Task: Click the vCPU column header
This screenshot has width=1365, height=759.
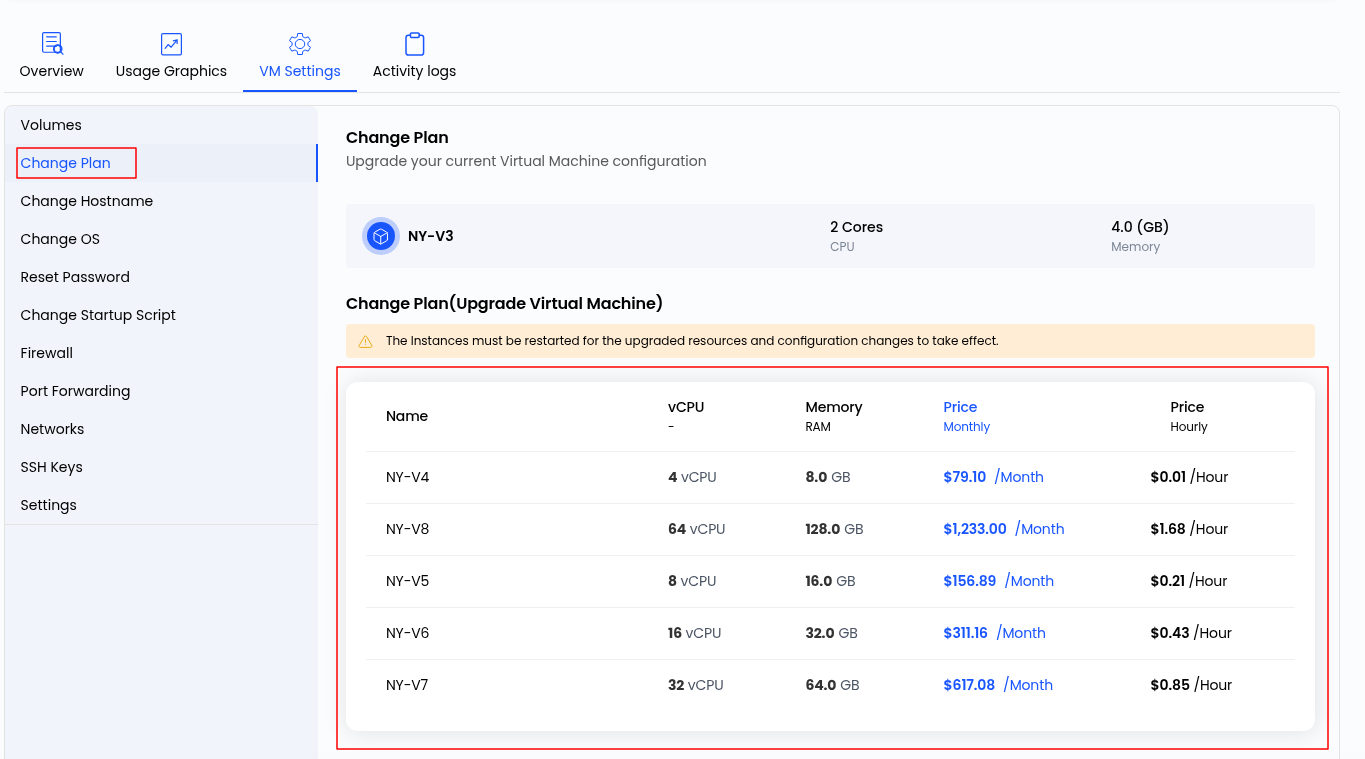Action: click(686, 416)
